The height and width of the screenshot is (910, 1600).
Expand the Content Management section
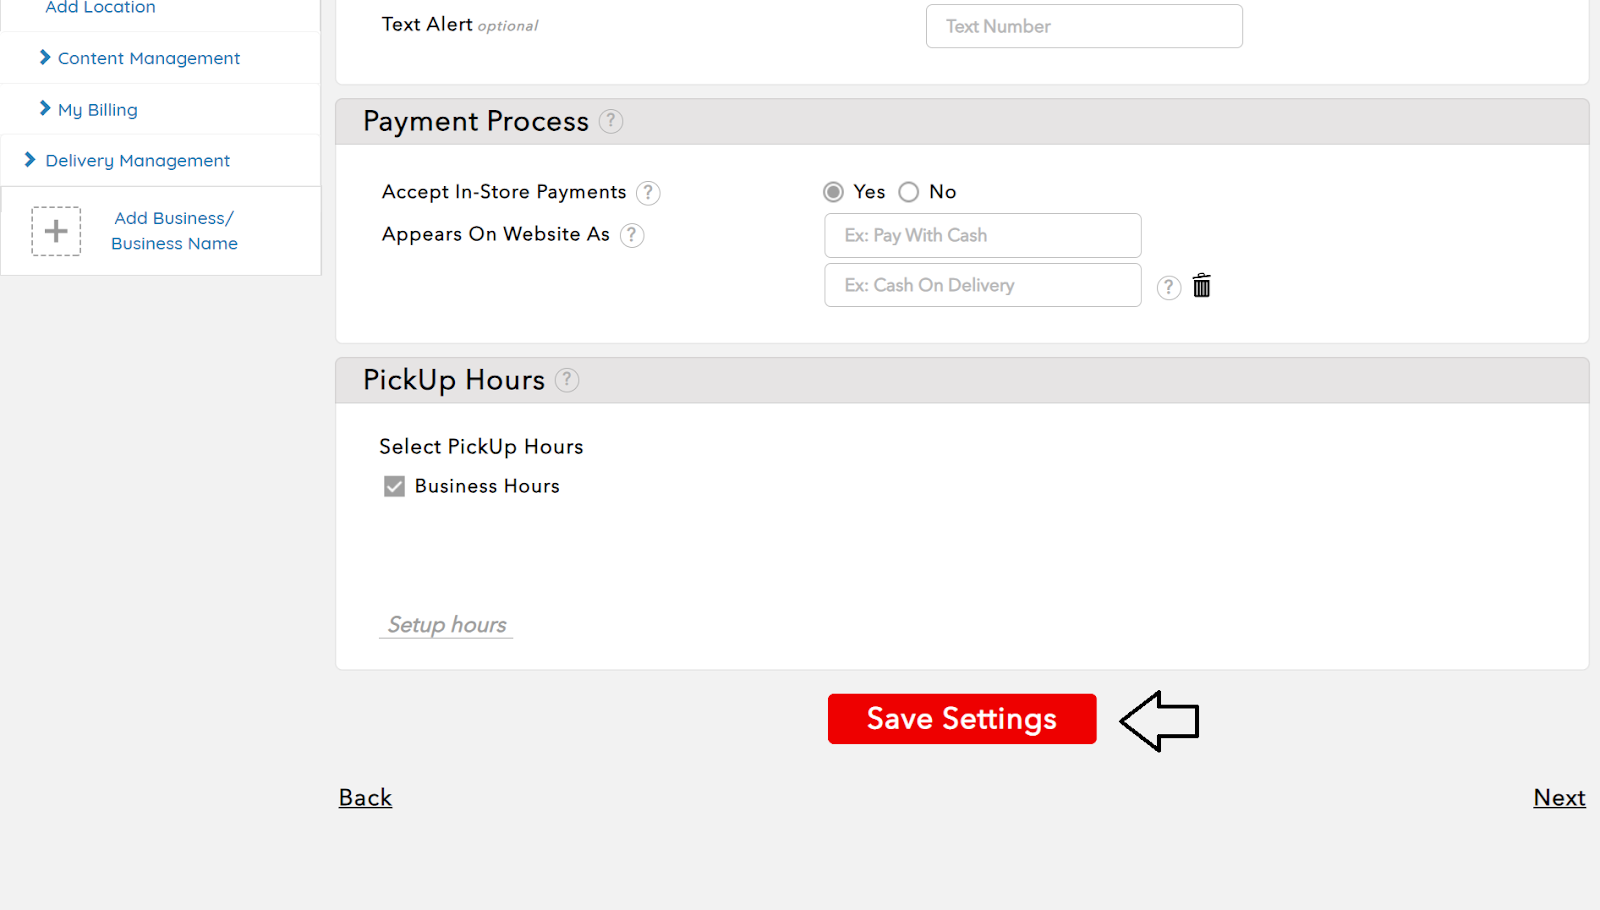[x=148, y=58]
